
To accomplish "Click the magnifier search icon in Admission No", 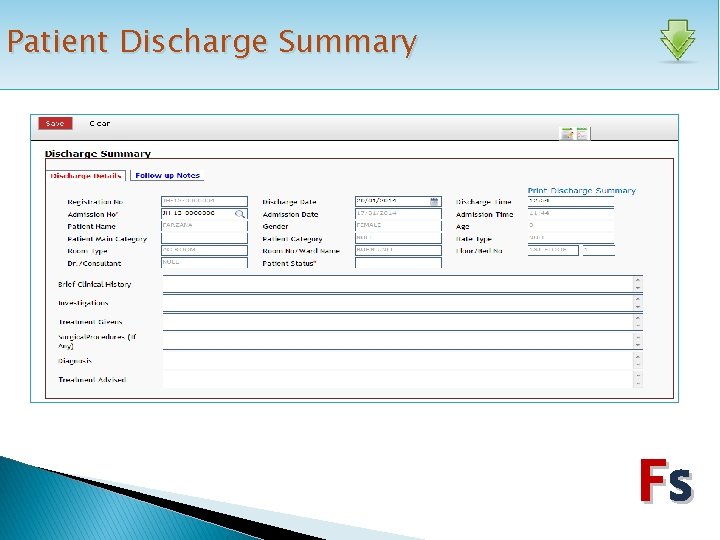I will [x=240, y=214].
